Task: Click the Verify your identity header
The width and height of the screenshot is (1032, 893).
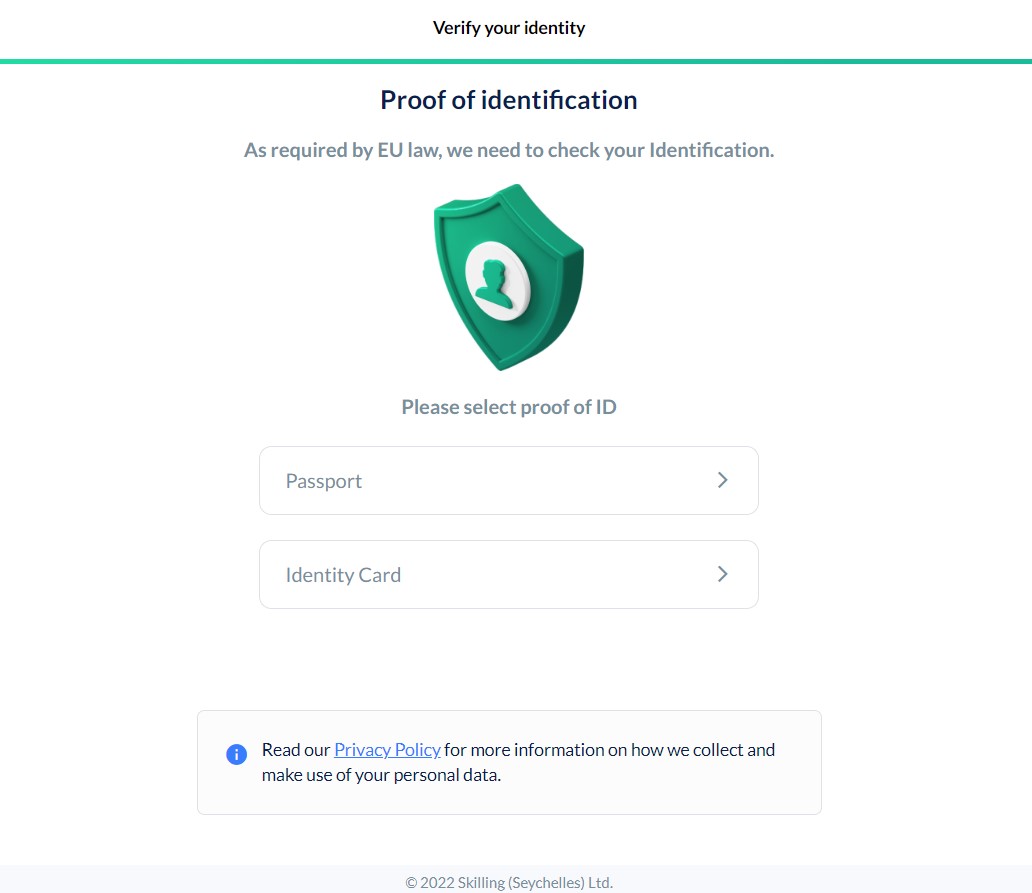Action: click(509, 27)
